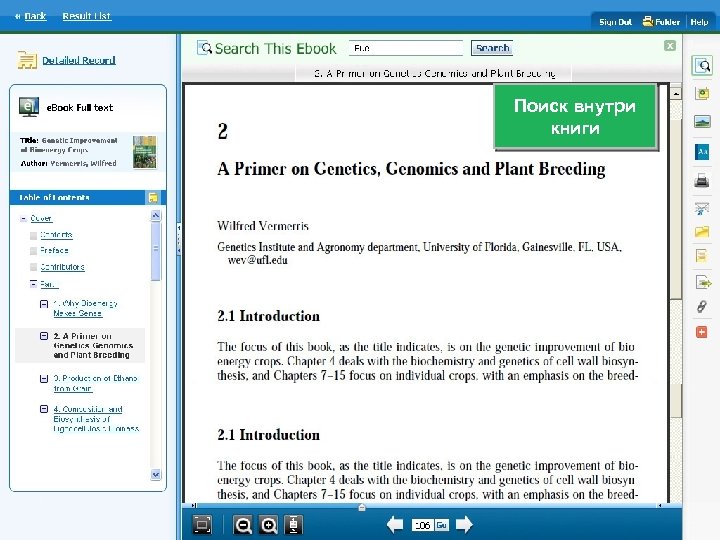Click the full screen view icon

tap(202, 524)
